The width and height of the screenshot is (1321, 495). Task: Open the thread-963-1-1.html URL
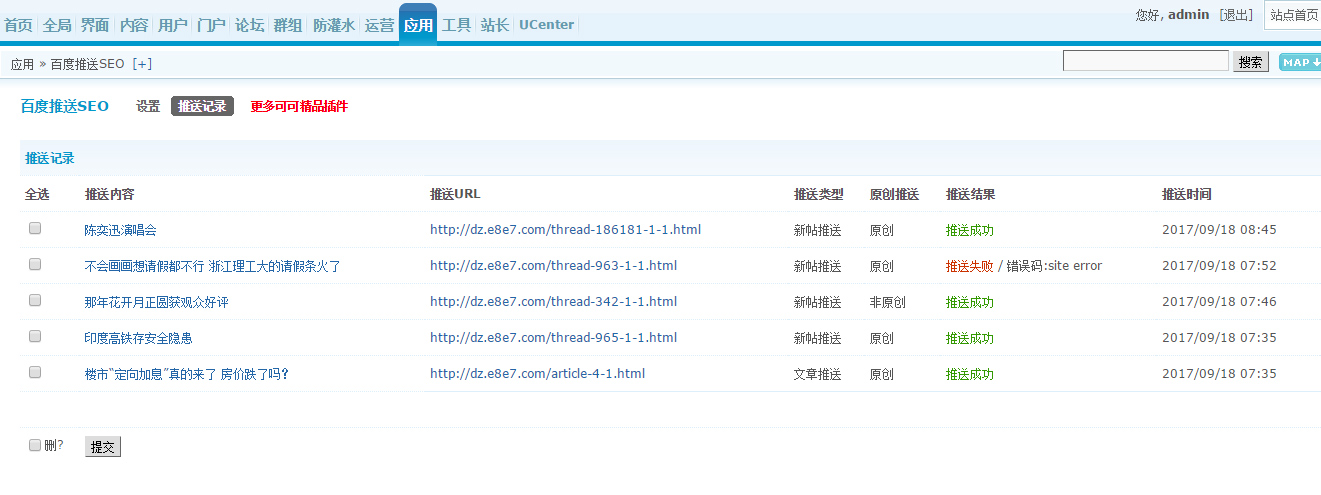(x=553, y=265)
